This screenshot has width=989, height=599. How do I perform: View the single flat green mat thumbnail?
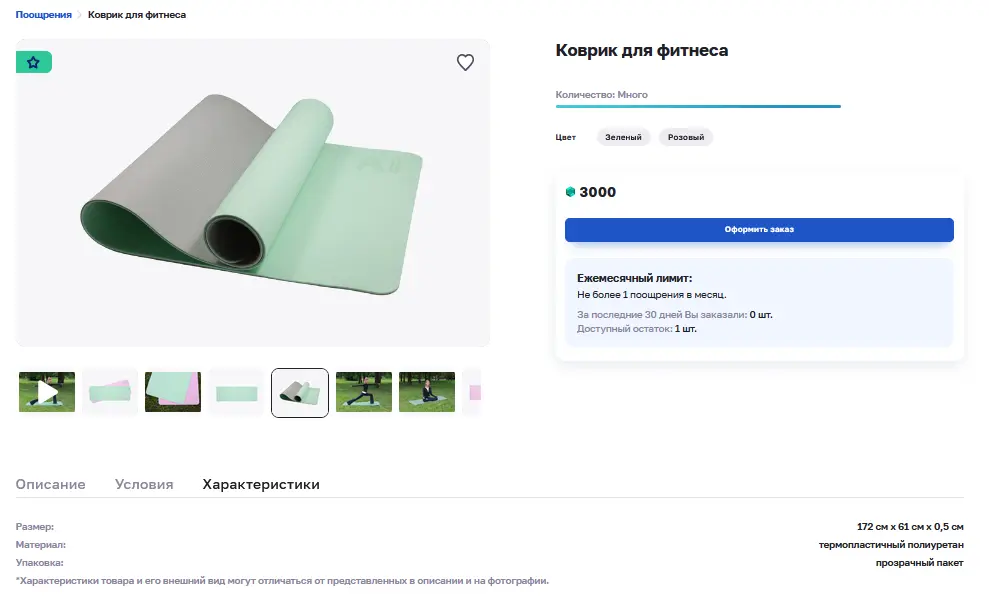[237, 392]
